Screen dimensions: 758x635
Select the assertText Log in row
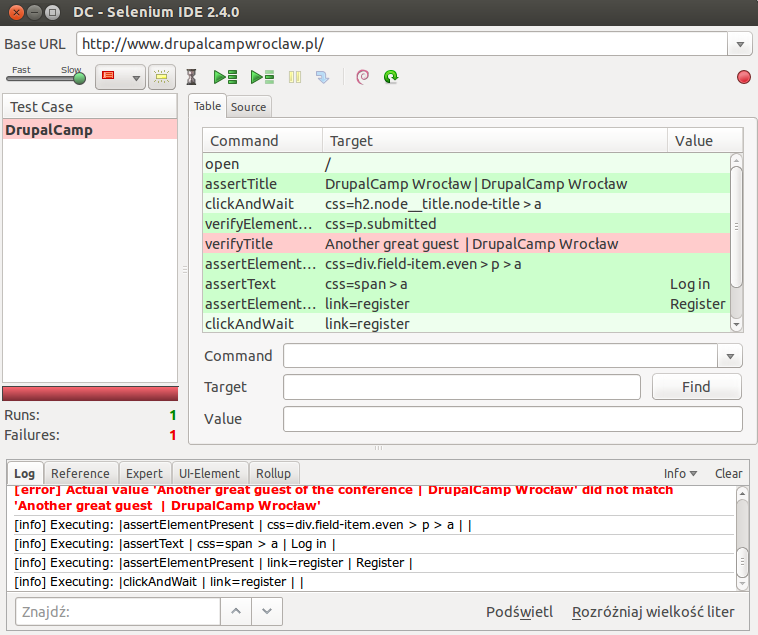coord(466,284)
